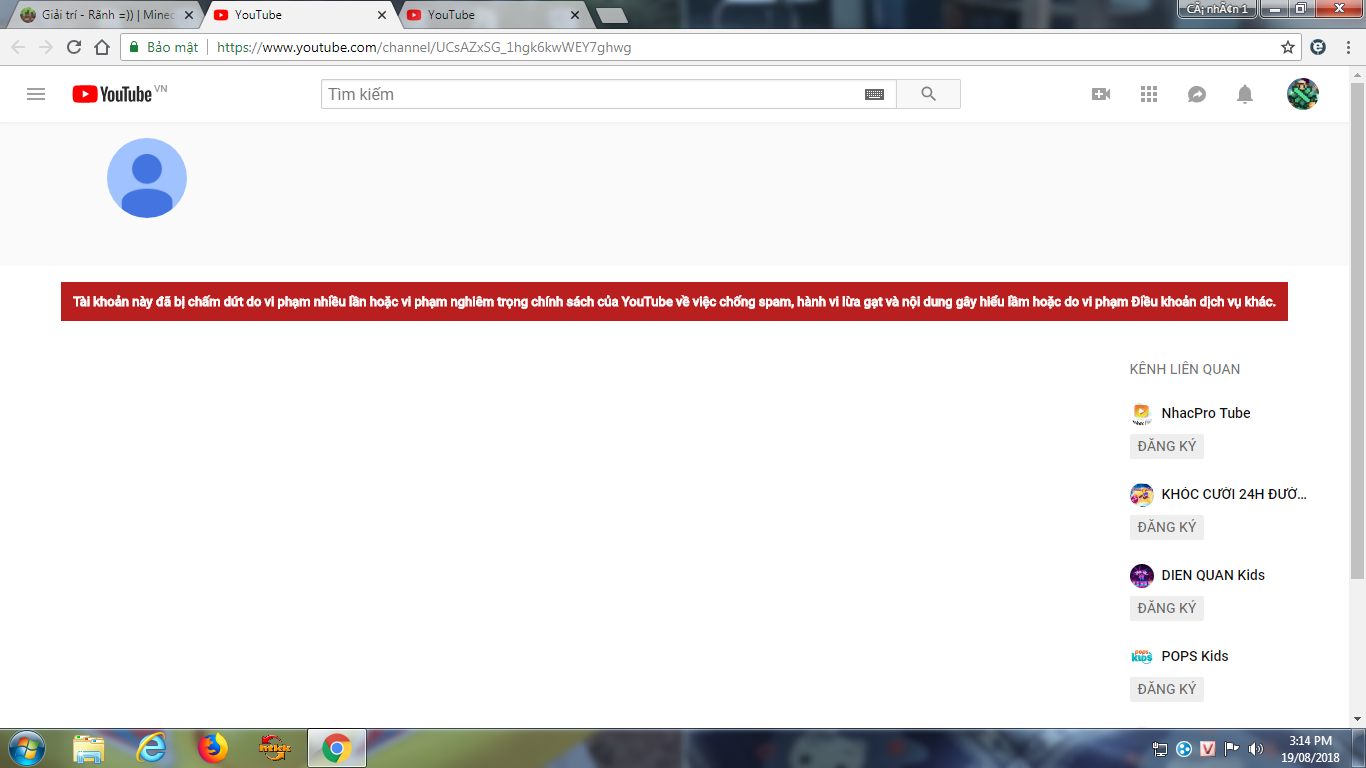The height and width of the screenshot is (768, 1366).
Task: Click the Chrome icon in the taskbar
Action: tap(337, 748)
